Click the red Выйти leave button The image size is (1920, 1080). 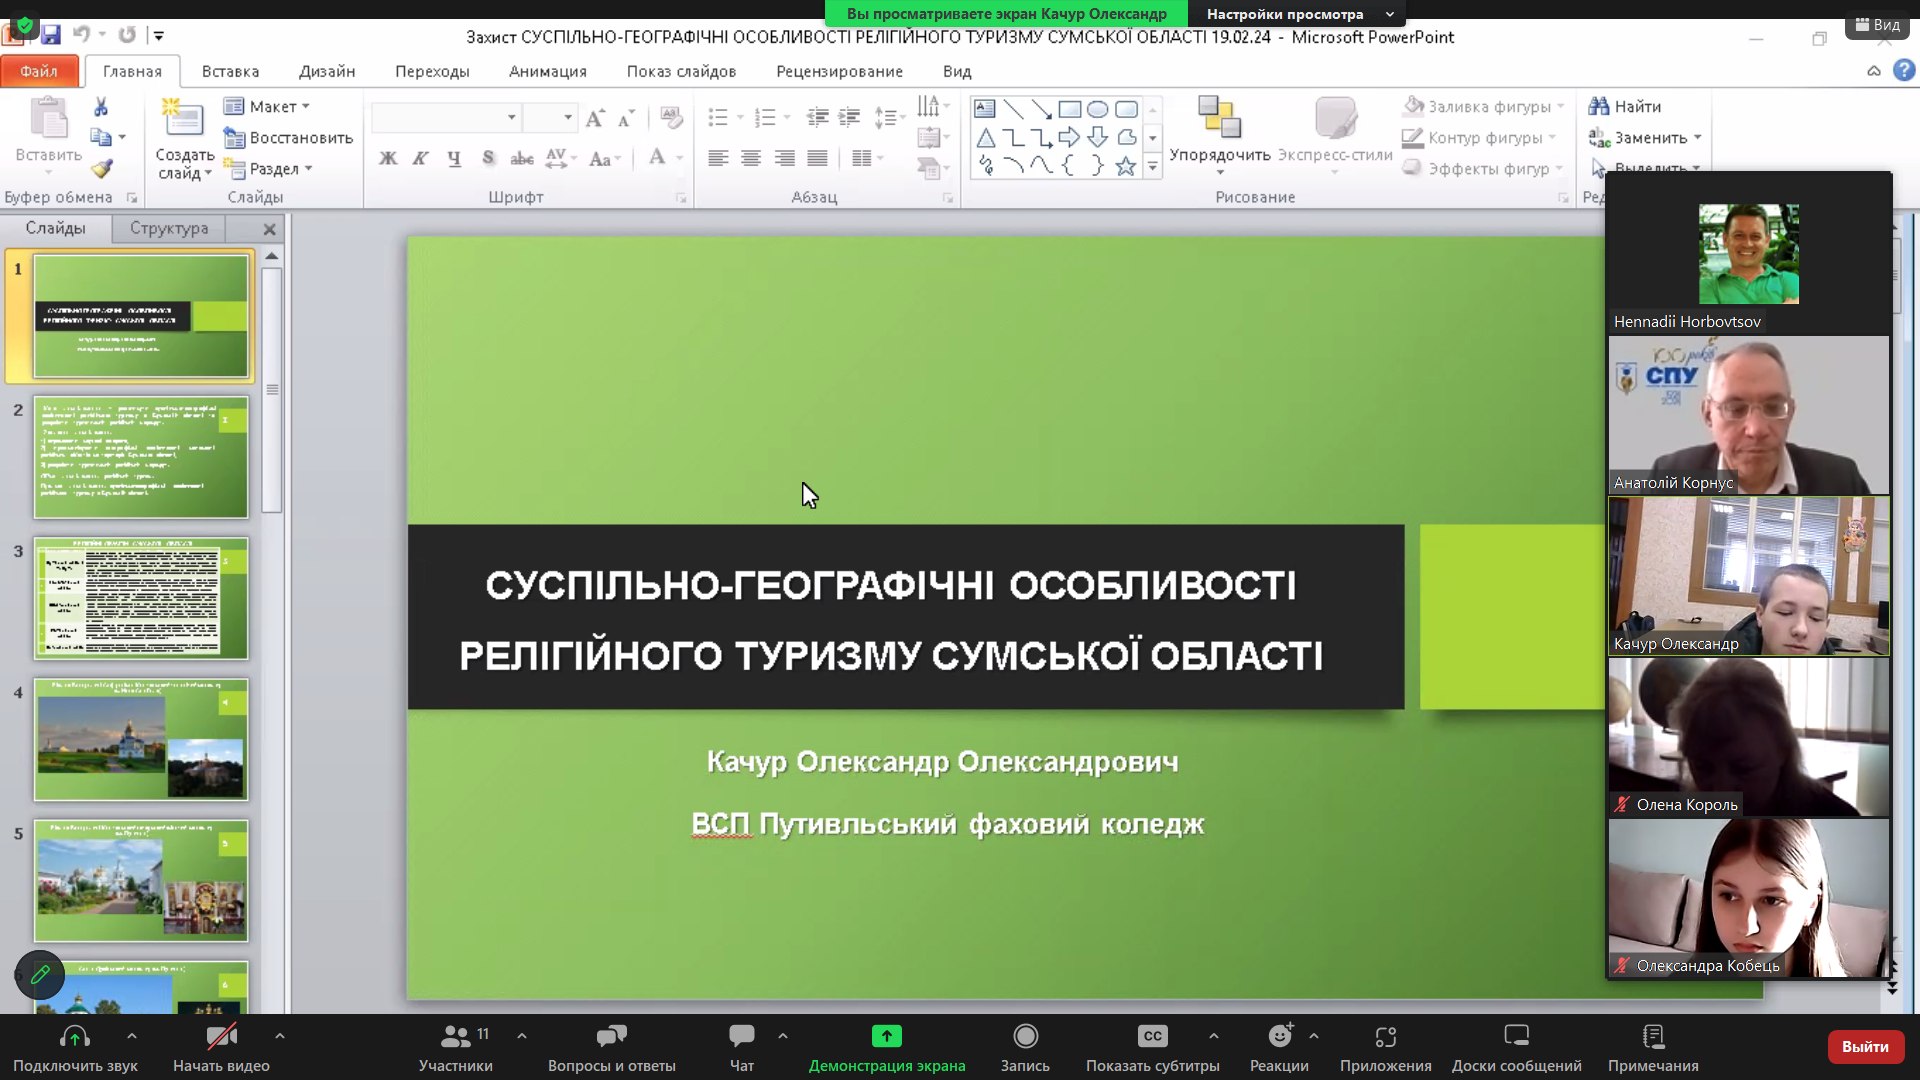coord(1864,1046)
